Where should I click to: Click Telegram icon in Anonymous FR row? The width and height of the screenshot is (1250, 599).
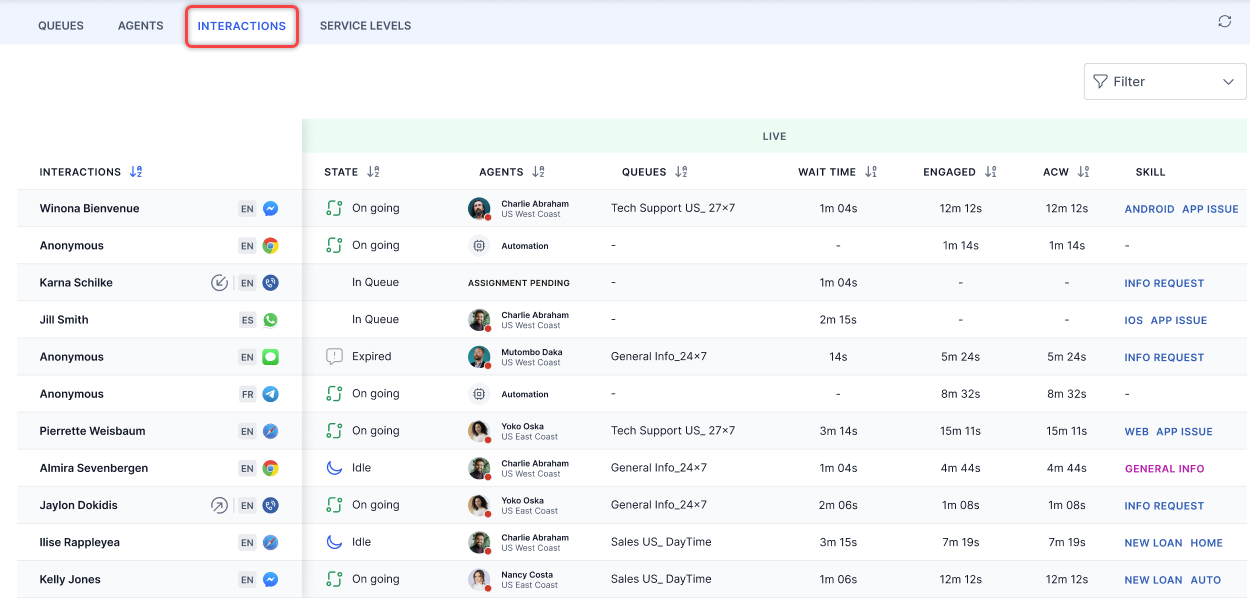270,394
